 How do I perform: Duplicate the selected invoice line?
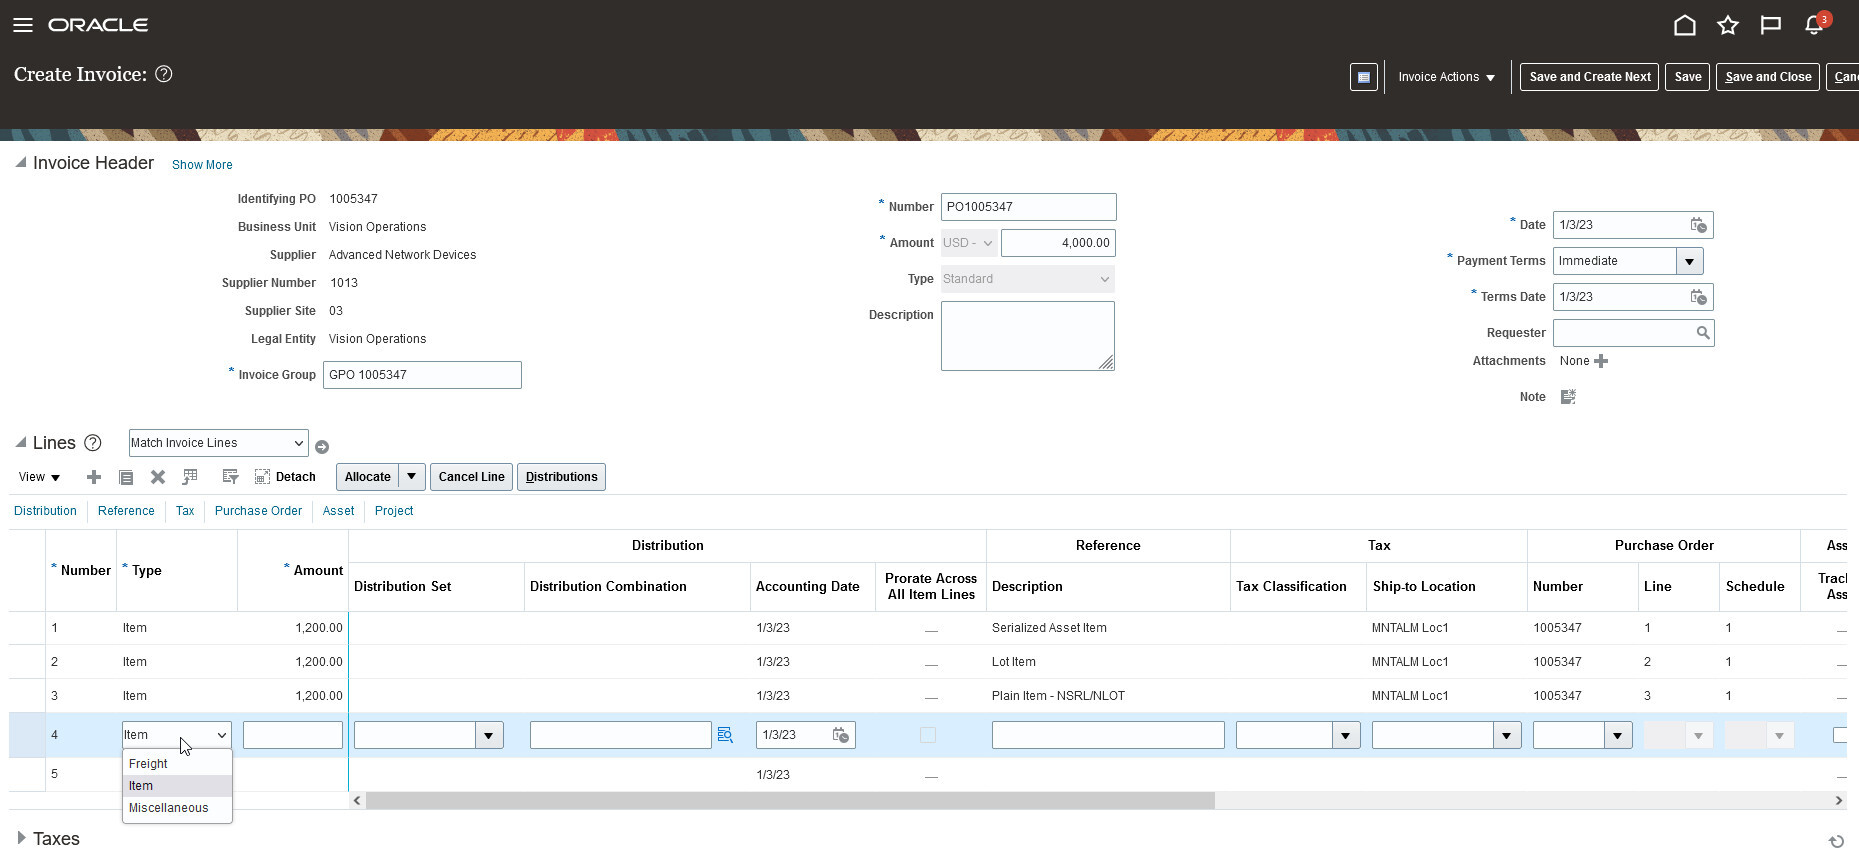point(126,477)
